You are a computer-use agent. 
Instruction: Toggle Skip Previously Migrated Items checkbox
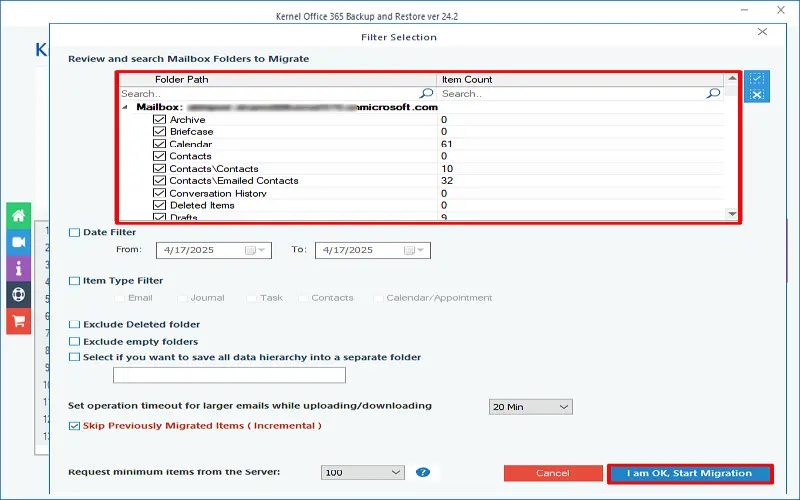(x=74, y=426)
